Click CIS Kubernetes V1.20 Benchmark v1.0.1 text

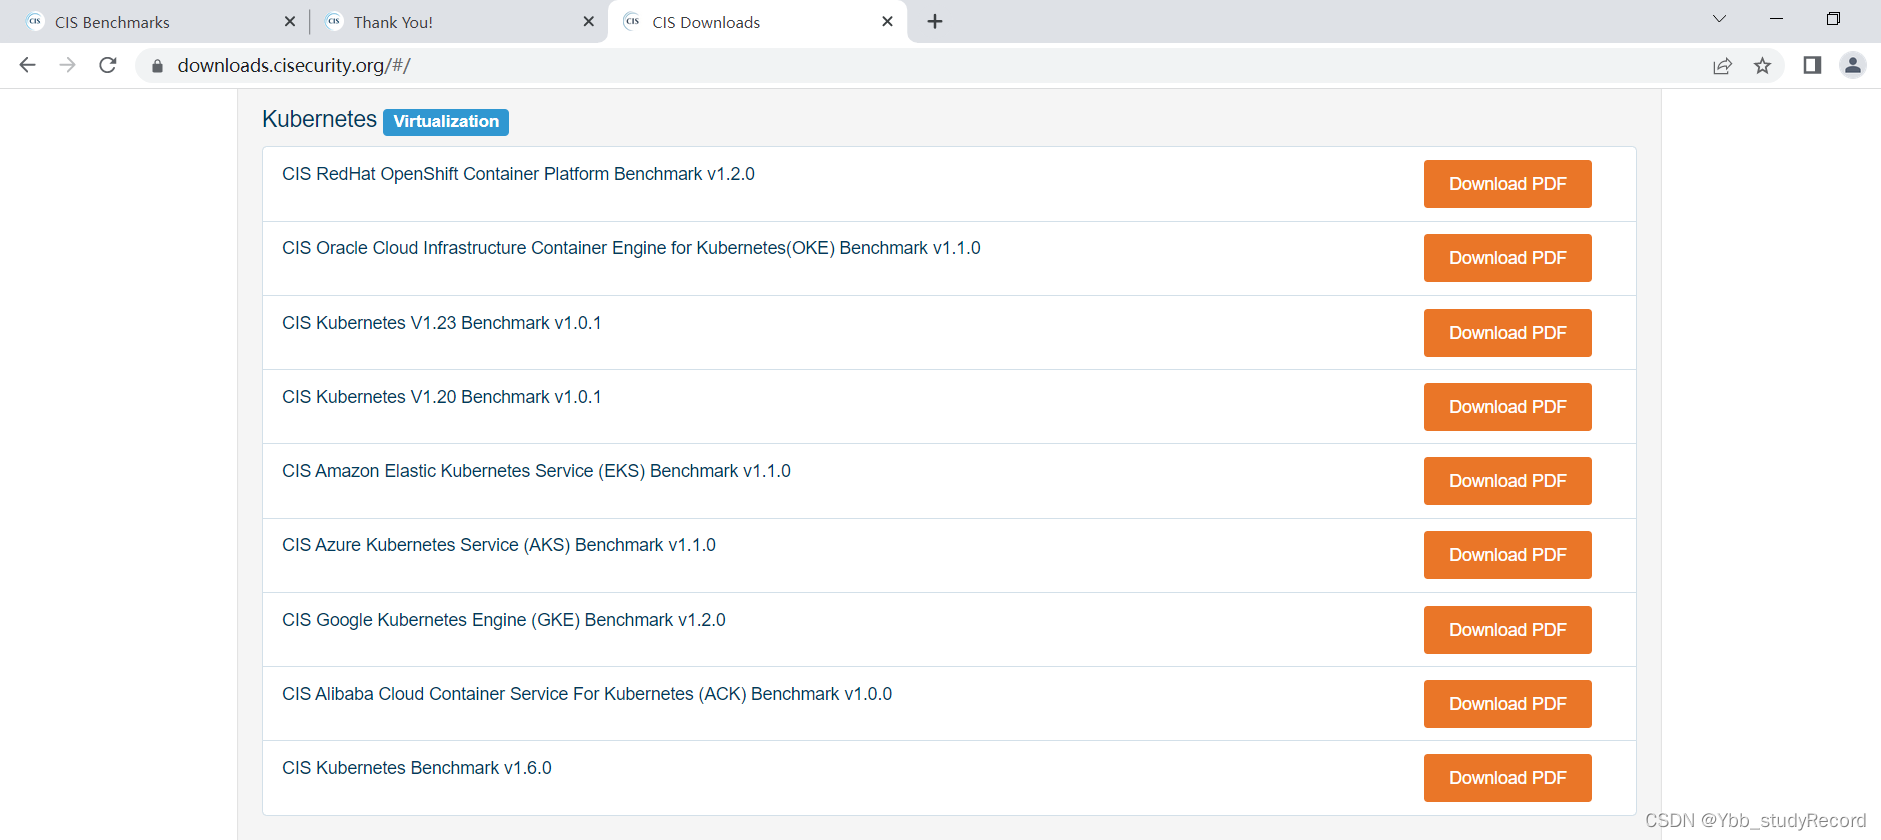[441, 397]
